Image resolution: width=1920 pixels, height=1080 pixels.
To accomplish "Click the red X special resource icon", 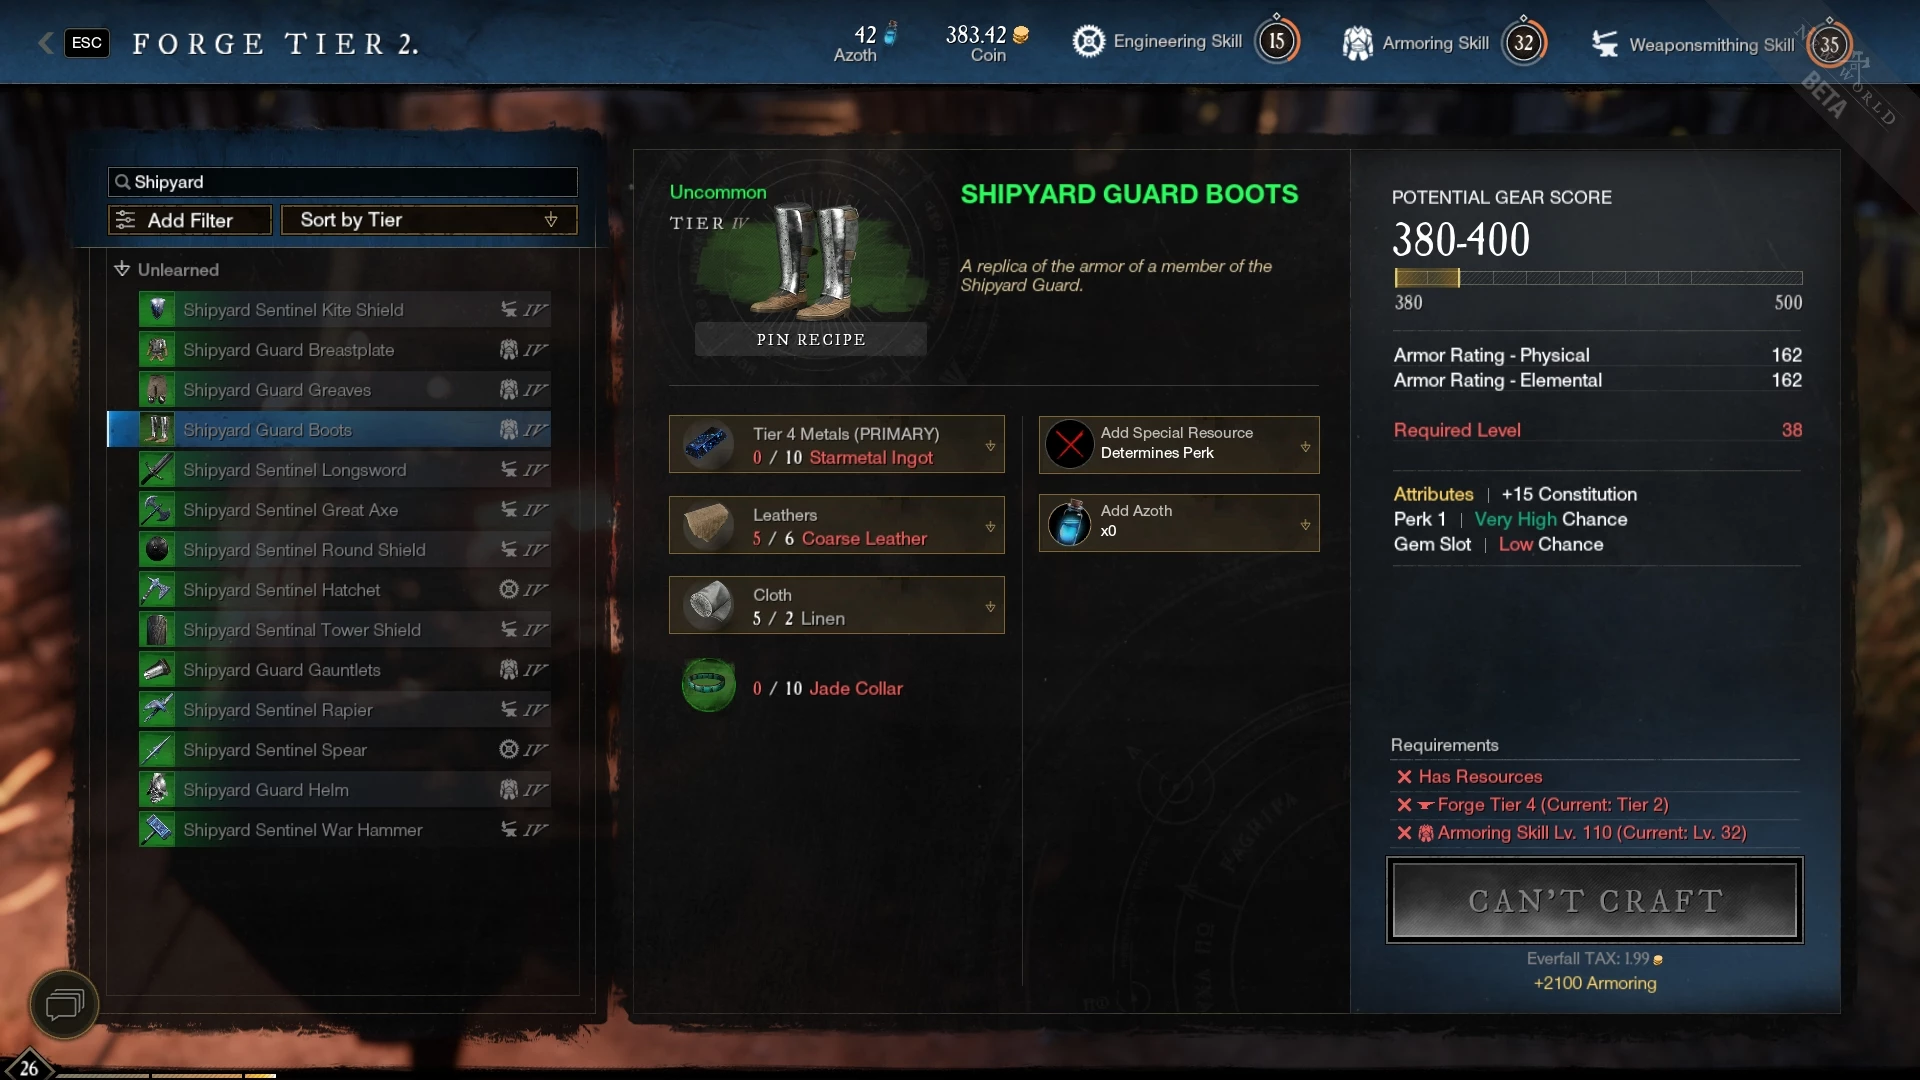I will pyautogui.click(x=1069, y=444).
